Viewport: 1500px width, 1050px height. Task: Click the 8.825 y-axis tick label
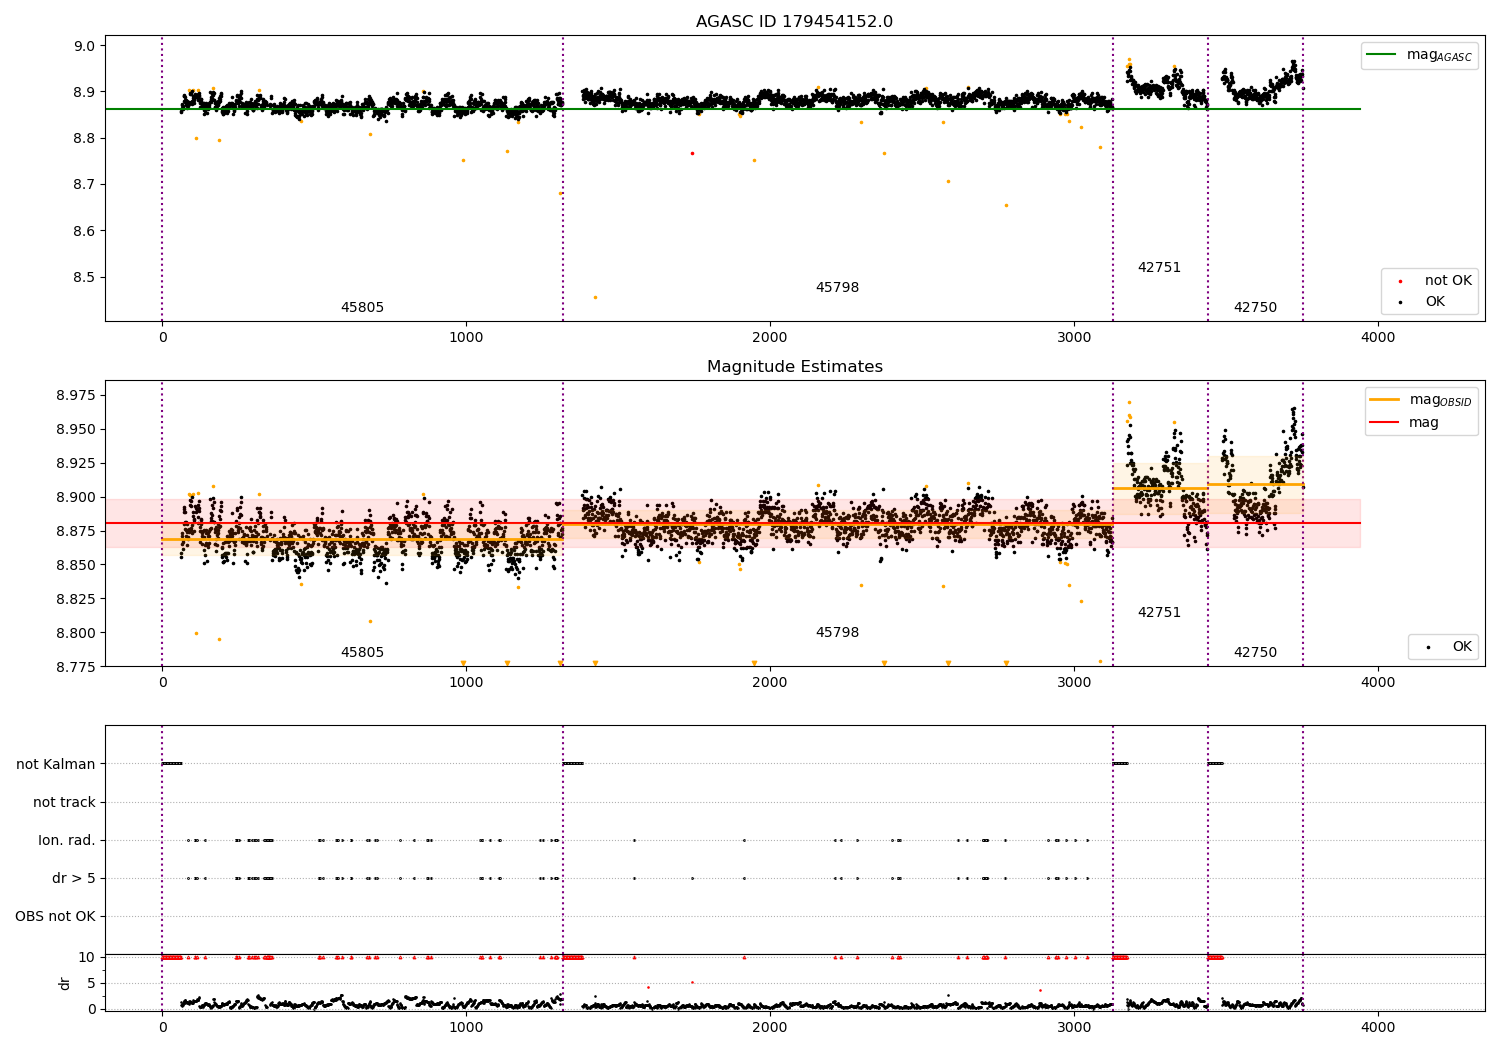[76, 599]
